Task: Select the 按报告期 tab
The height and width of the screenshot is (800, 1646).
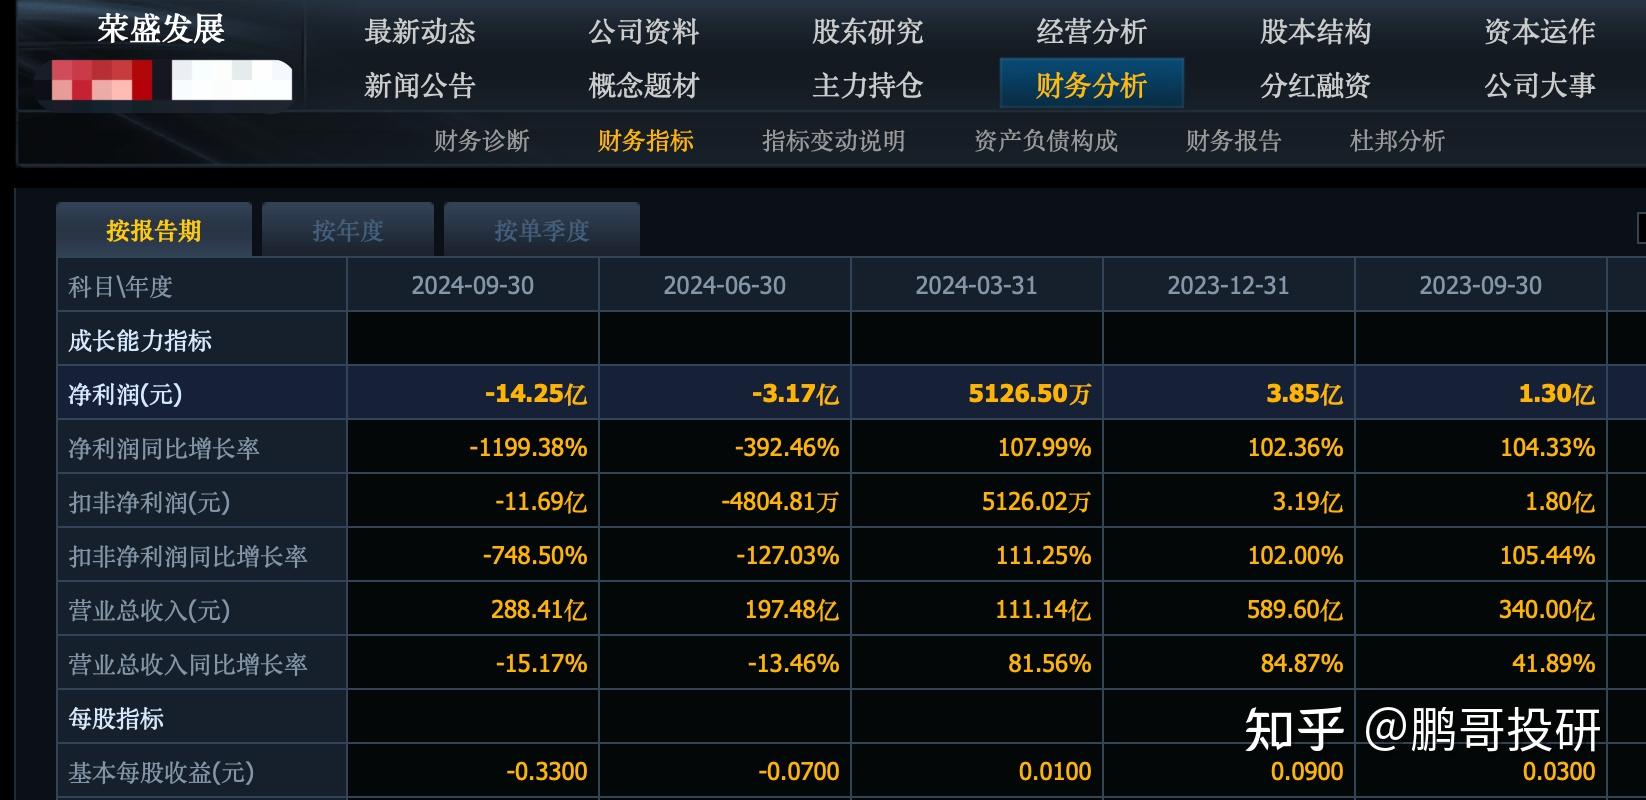Action: (x=154, y=231)
